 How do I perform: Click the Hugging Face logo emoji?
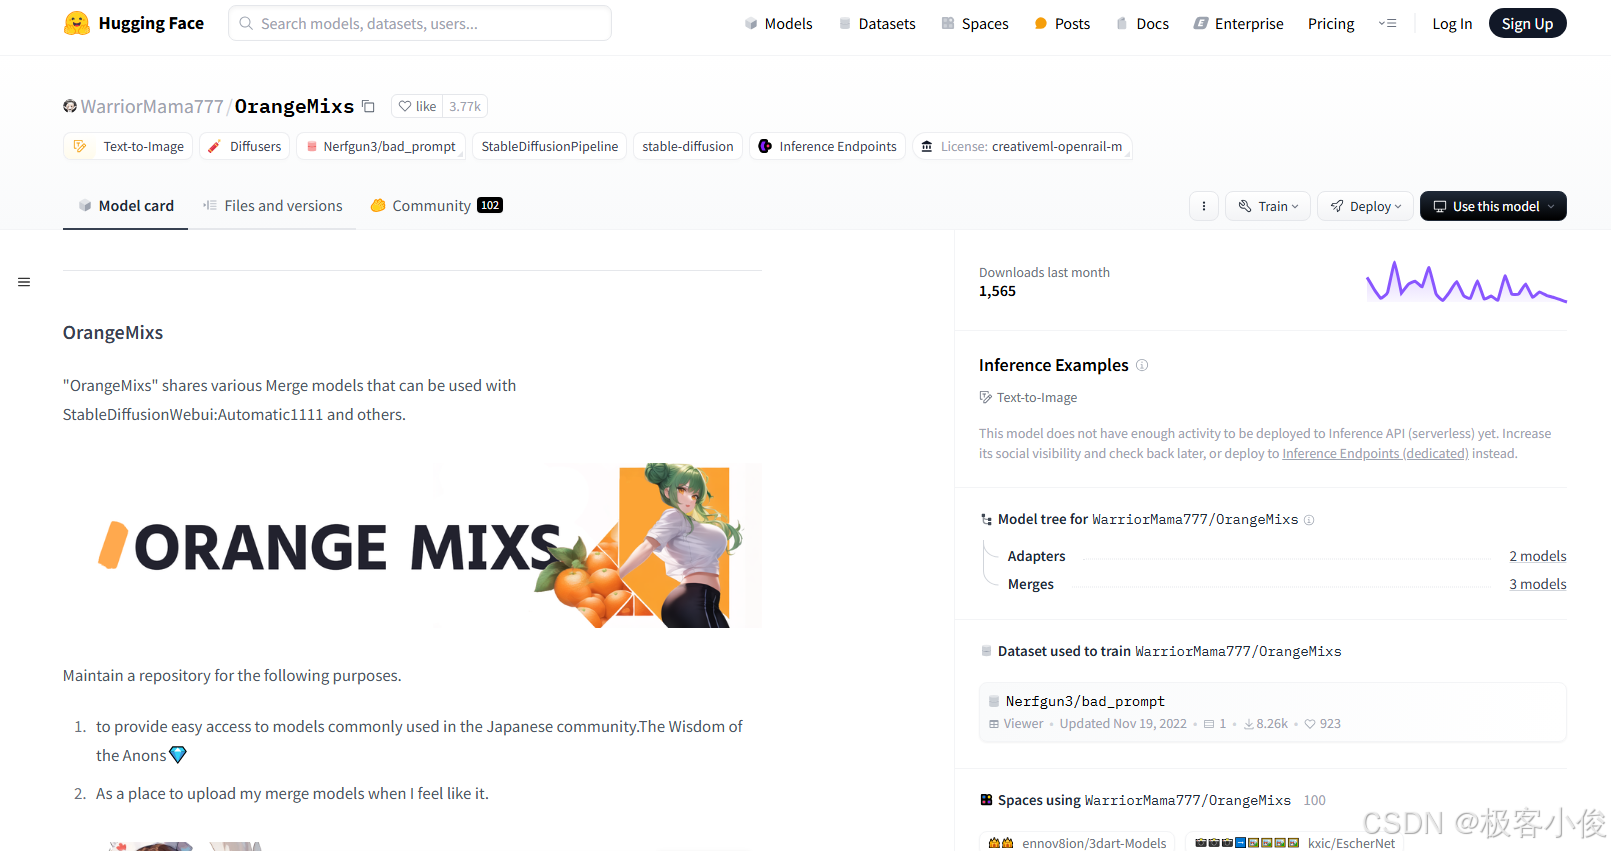tap(77, 23)
